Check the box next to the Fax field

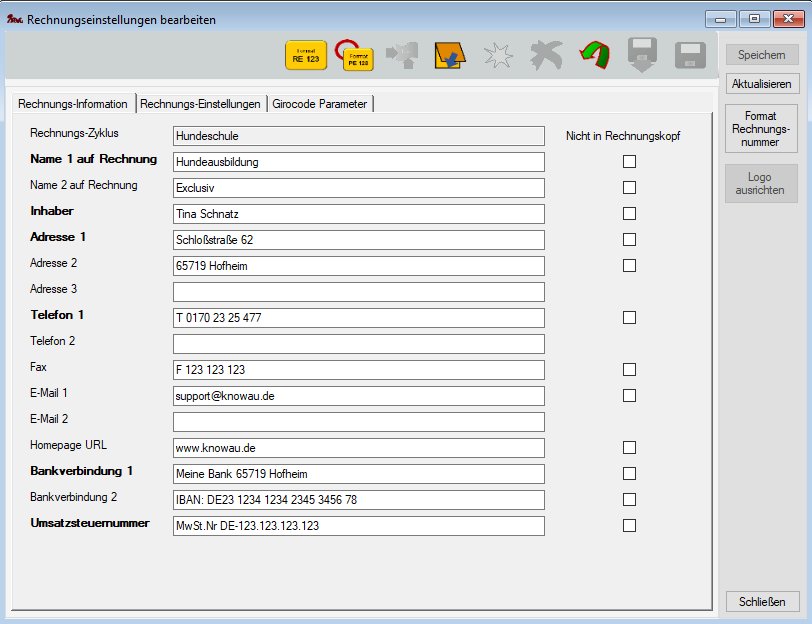629,369
